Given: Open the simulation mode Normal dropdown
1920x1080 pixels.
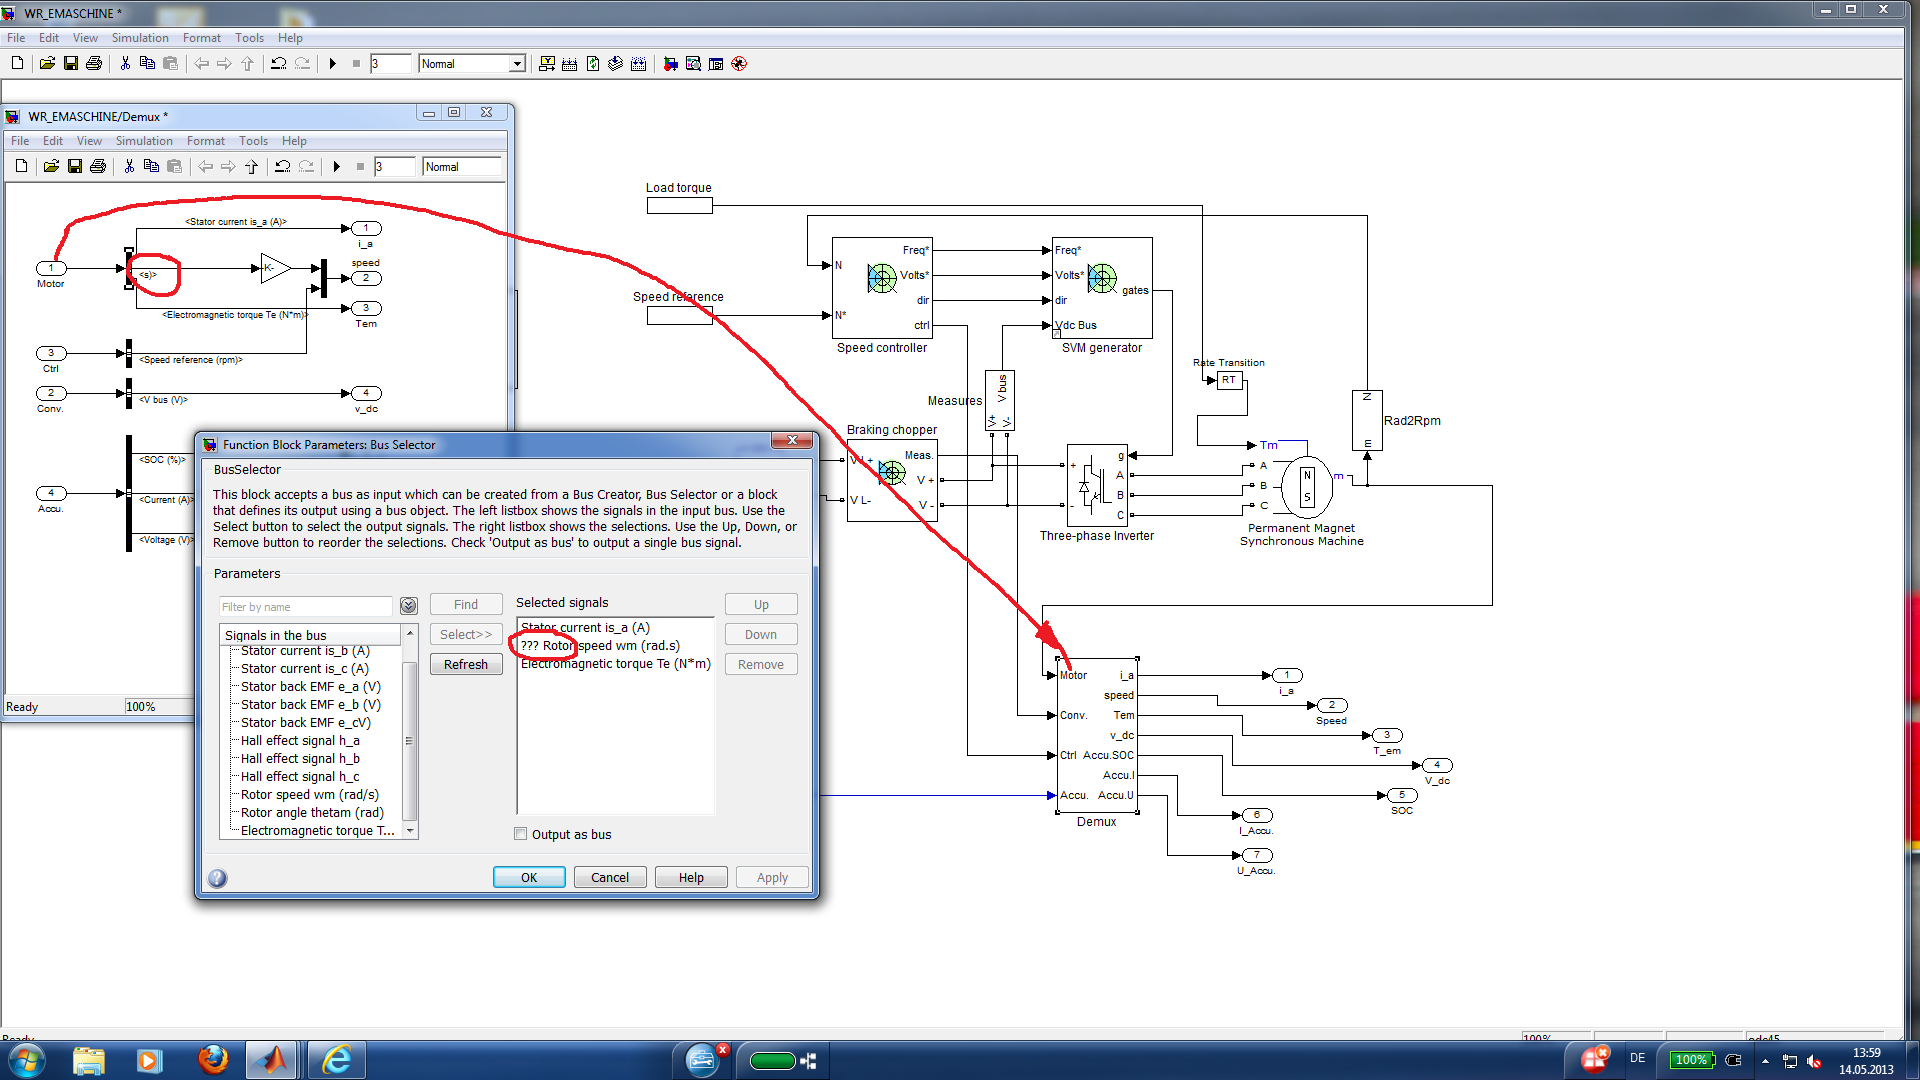Looking at the screenshot, I should pos(516,64).
